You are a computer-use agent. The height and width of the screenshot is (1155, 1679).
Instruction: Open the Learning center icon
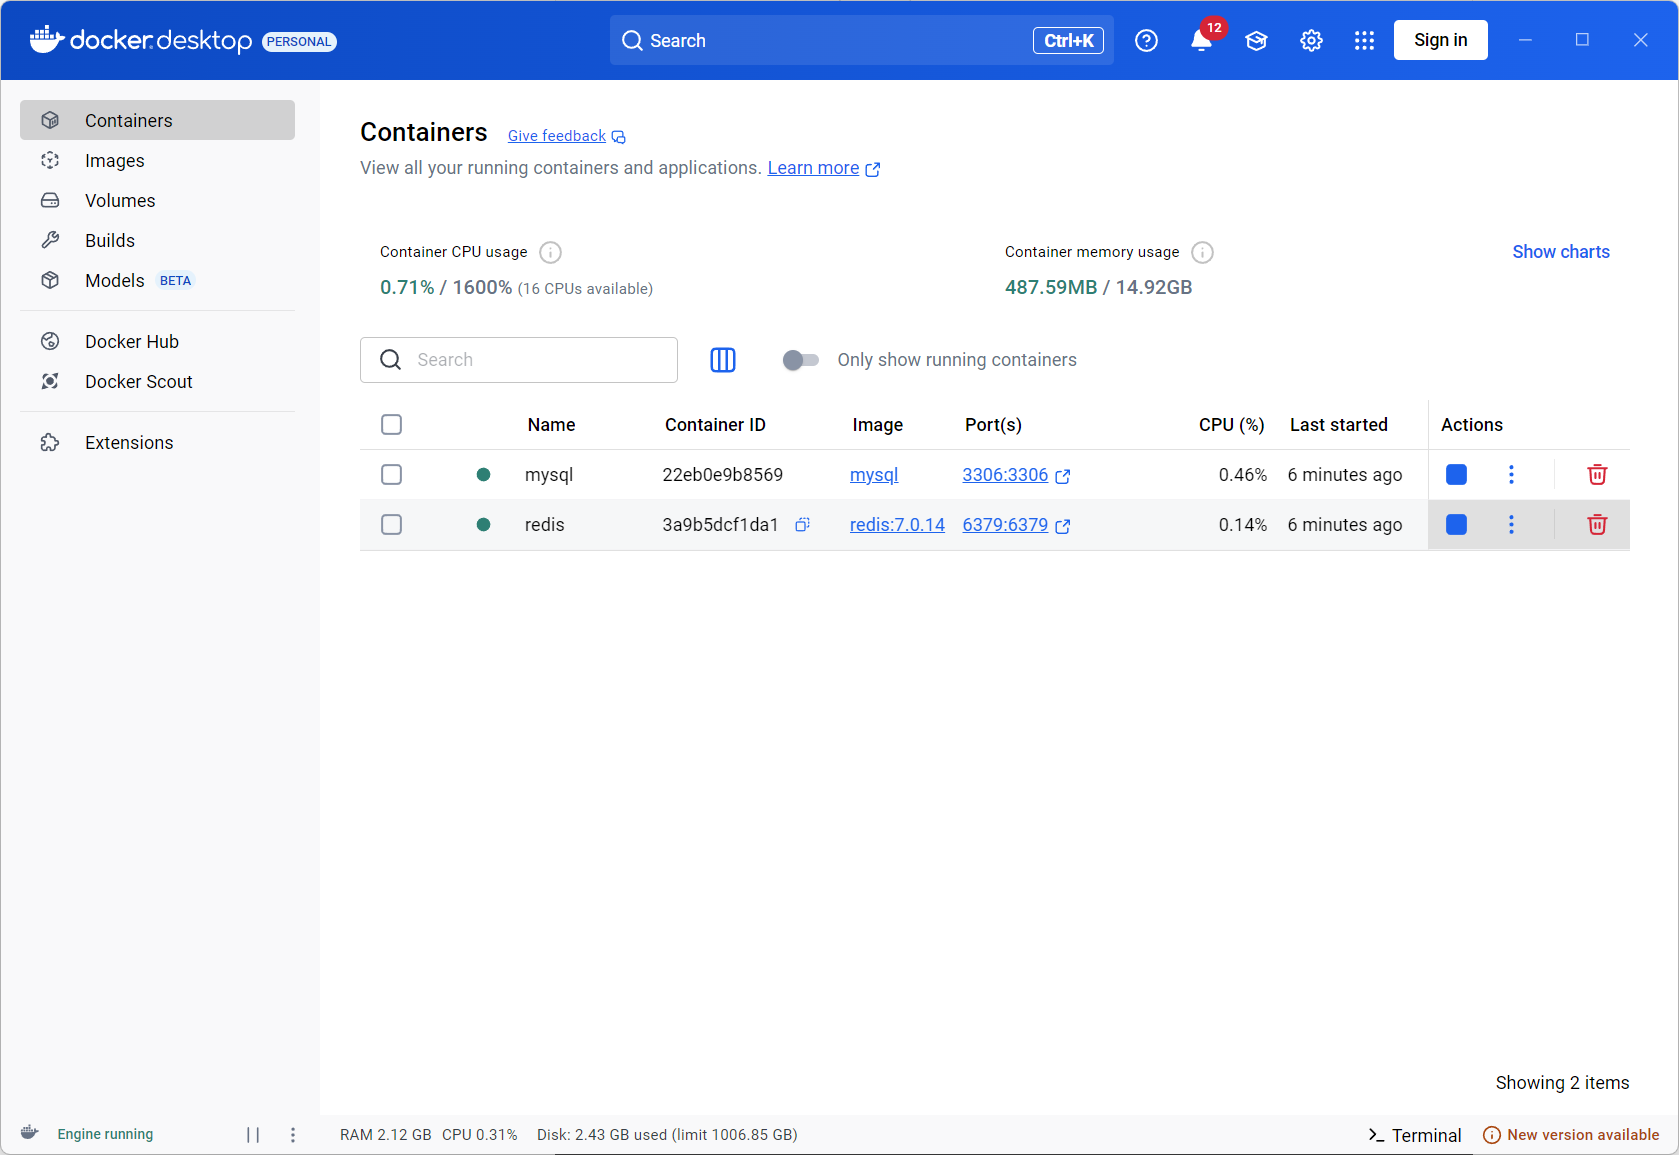1256,40
